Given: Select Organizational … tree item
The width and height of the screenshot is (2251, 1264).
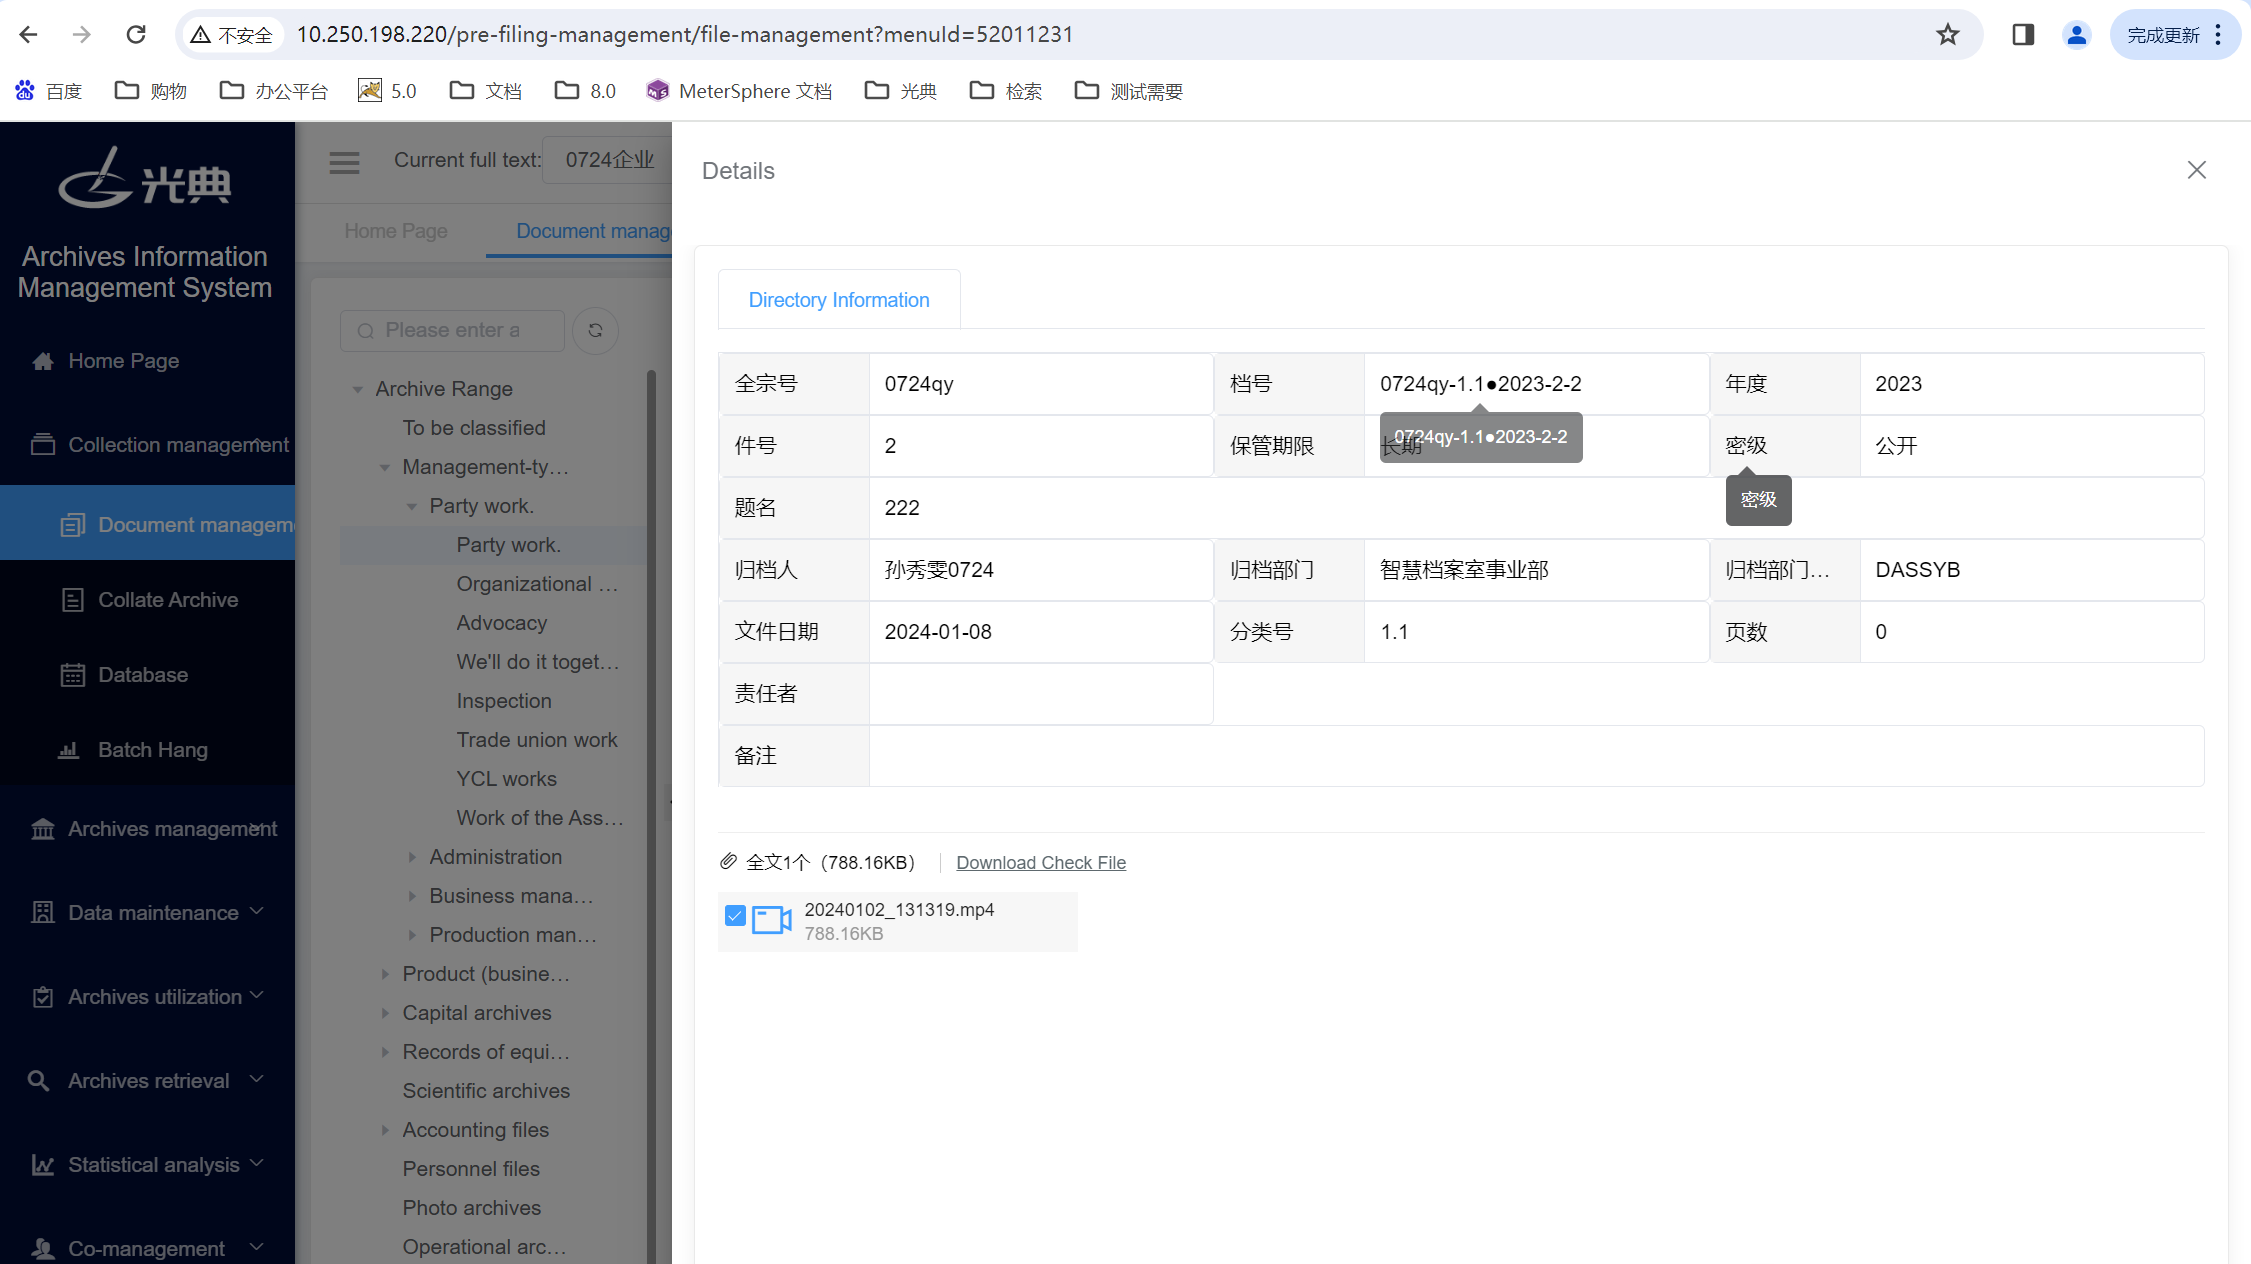Looking at the screenshot, I should pos(537,584).
